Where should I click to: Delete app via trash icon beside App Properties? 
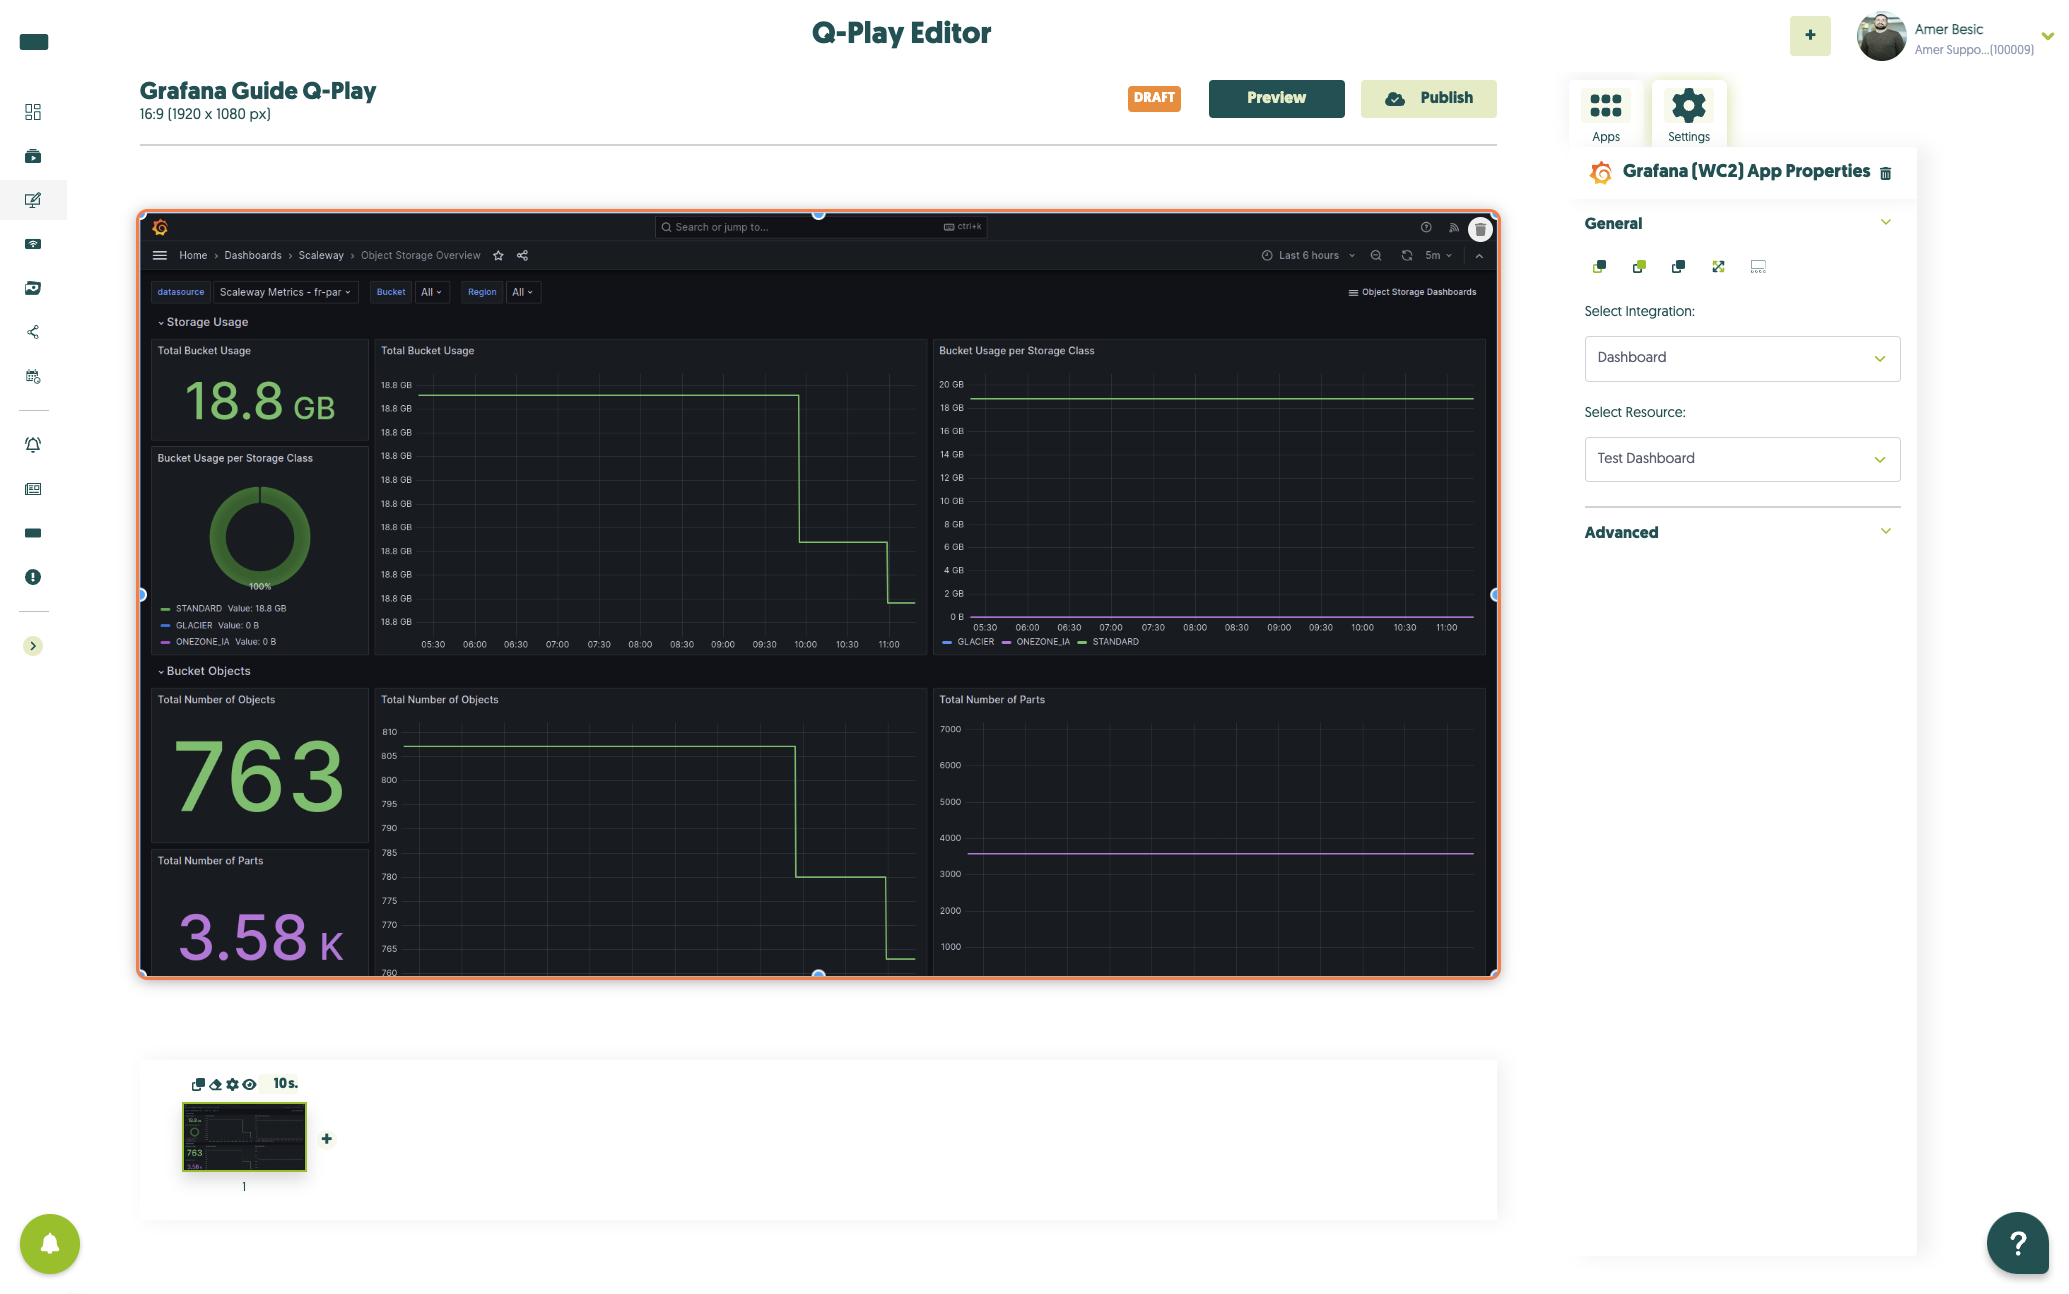coord(1885,173)
